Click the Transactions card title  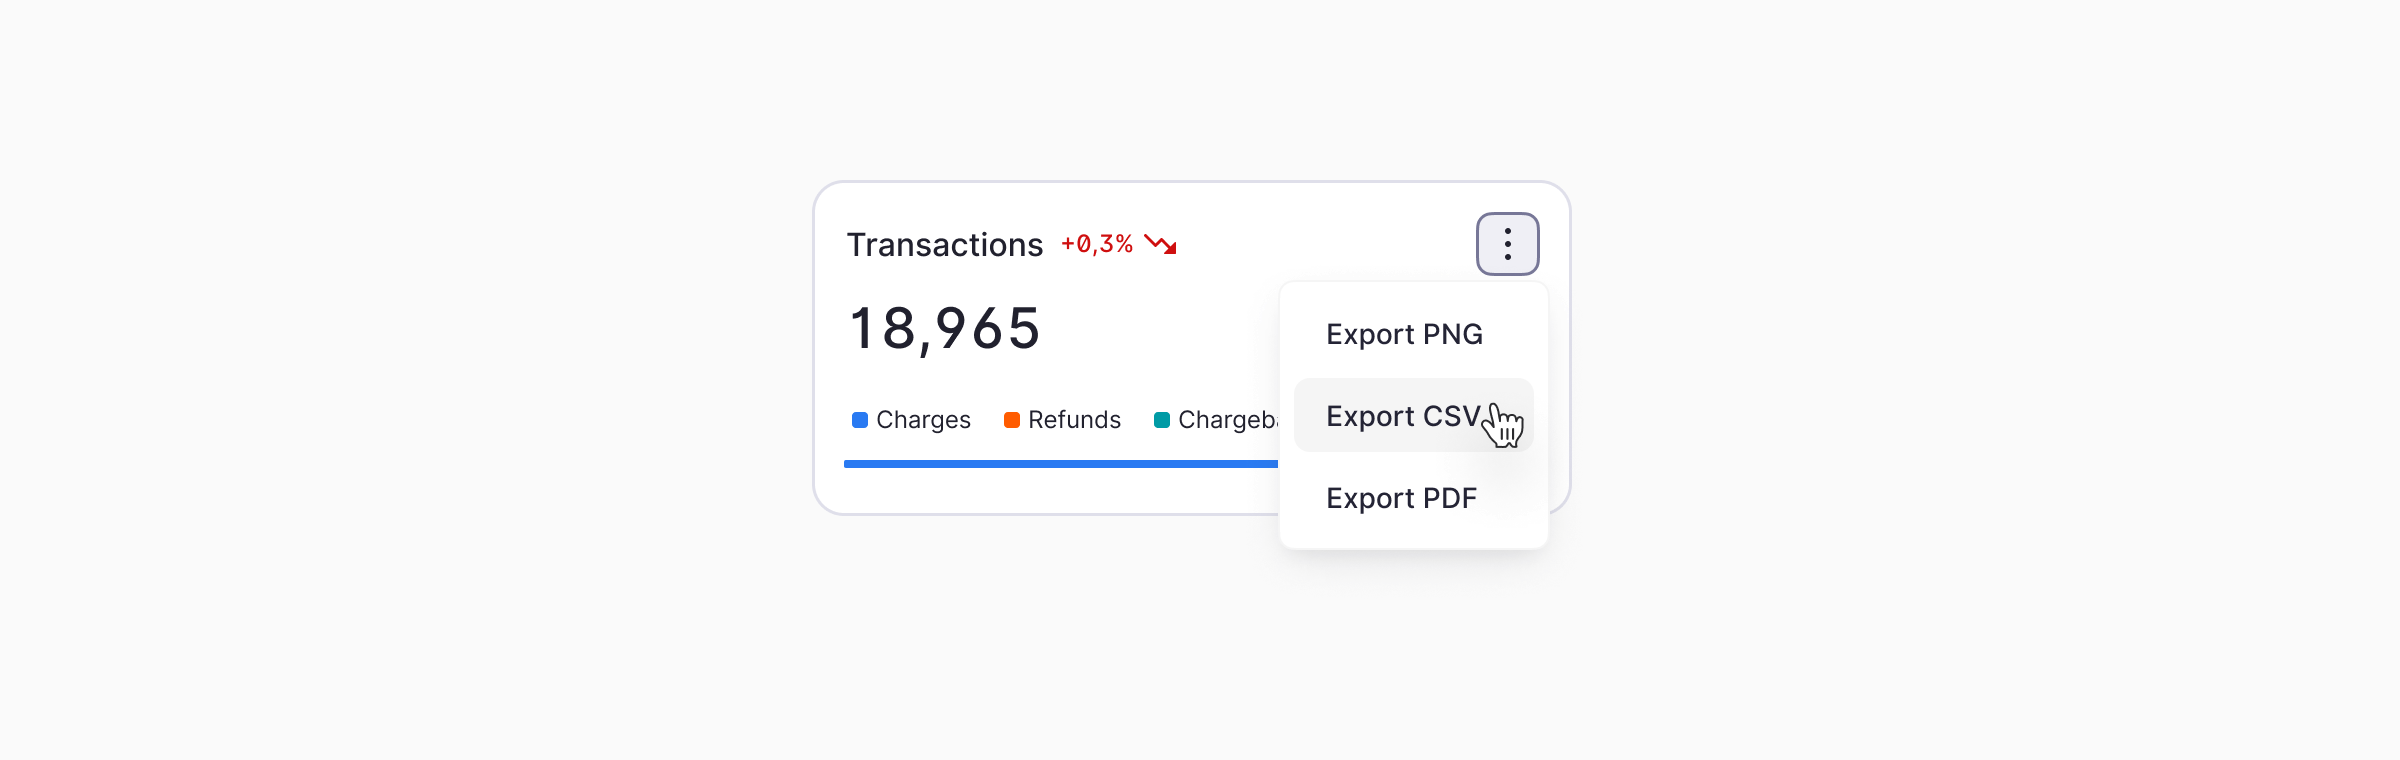[x=944, y=245]
